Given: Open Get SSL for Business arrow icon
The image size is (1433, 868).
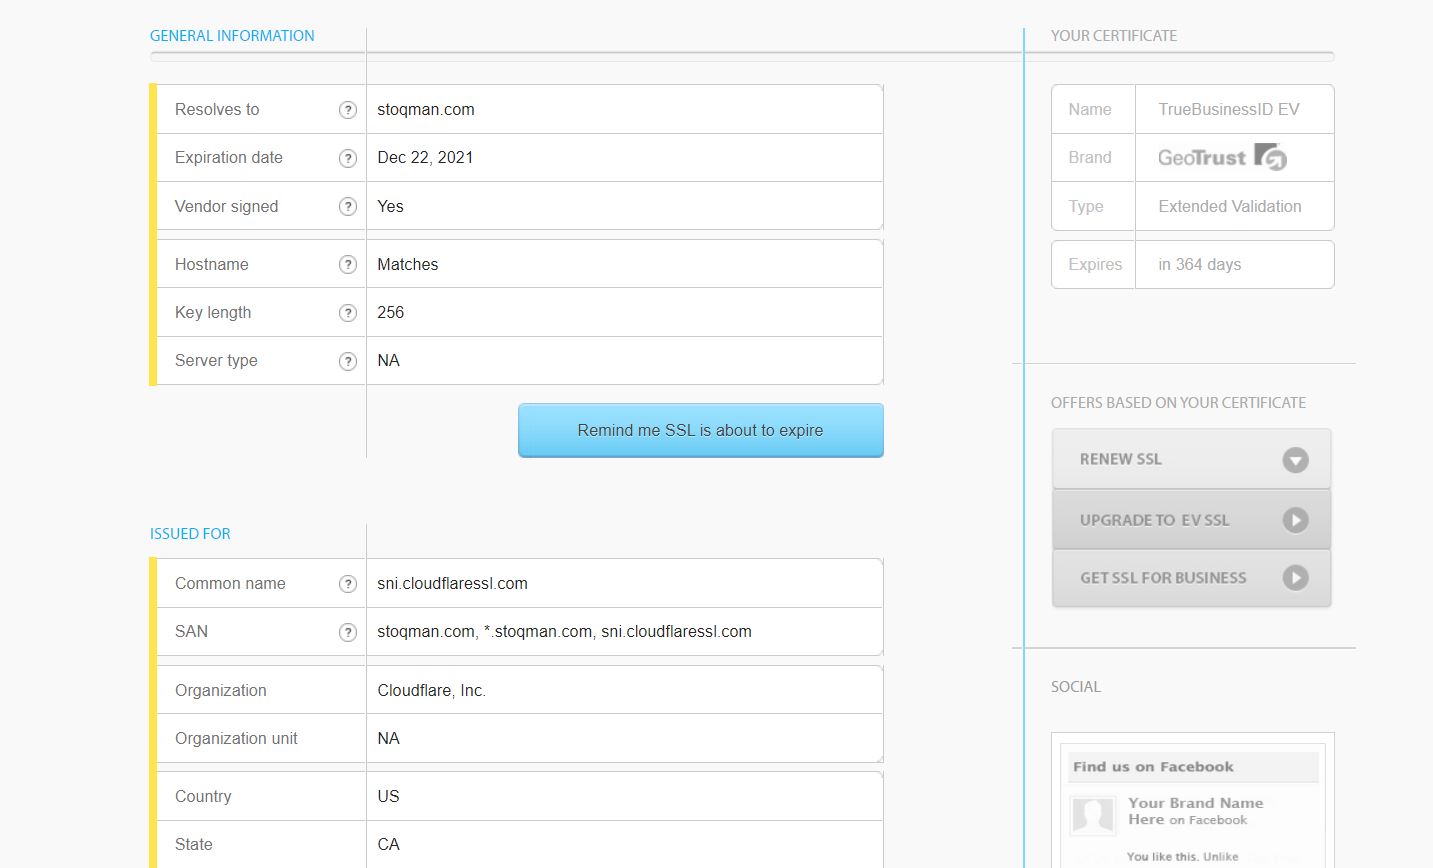Looking at the screenshot, I should tap(1295, 578).
